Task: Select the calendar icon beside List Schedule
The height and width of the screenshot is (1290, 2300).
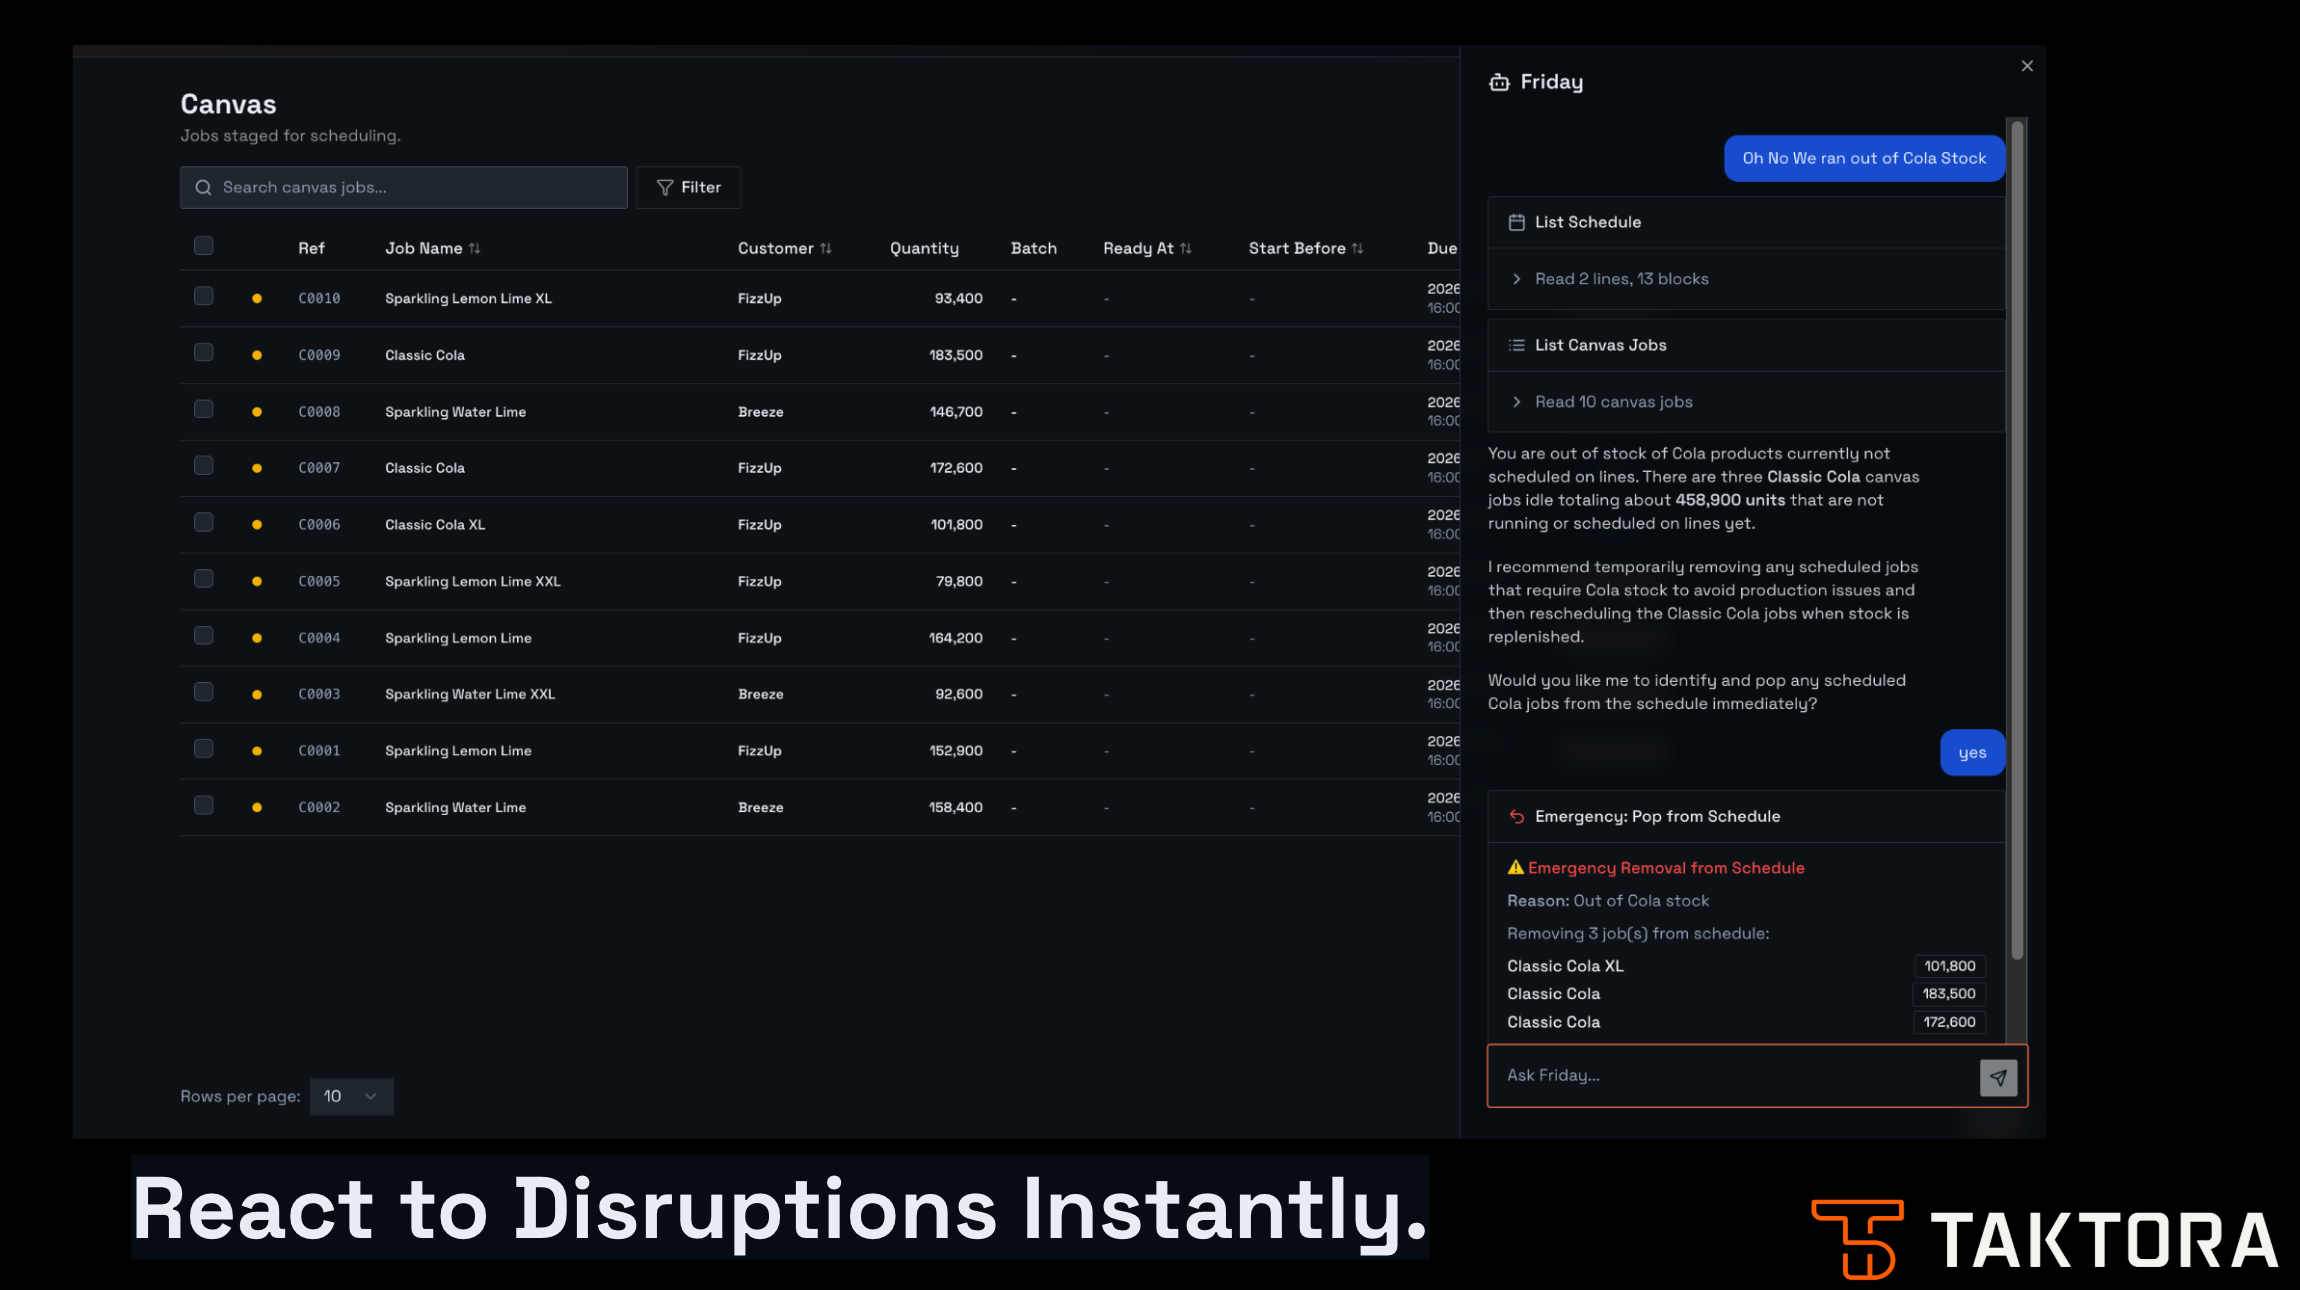Action: (1516, 221)
